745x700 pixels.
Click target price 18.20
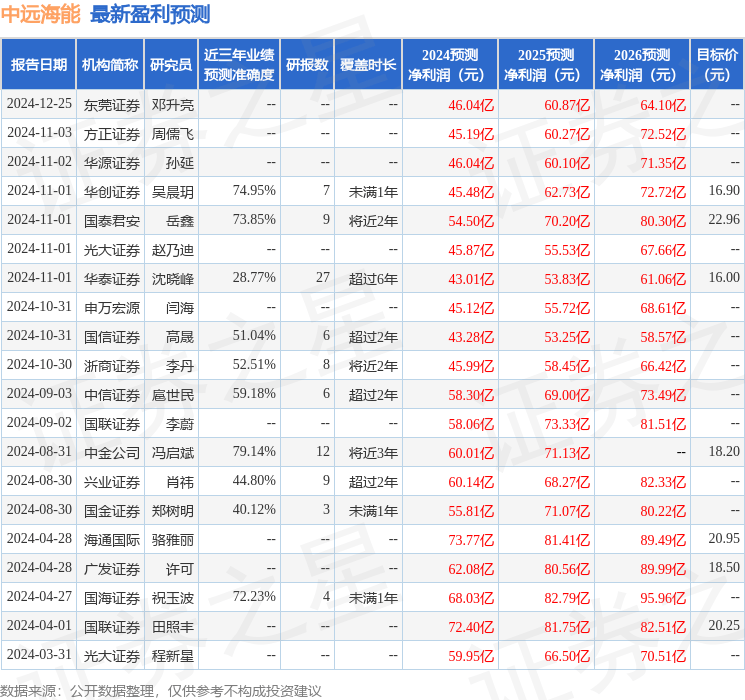coord(724,451)
